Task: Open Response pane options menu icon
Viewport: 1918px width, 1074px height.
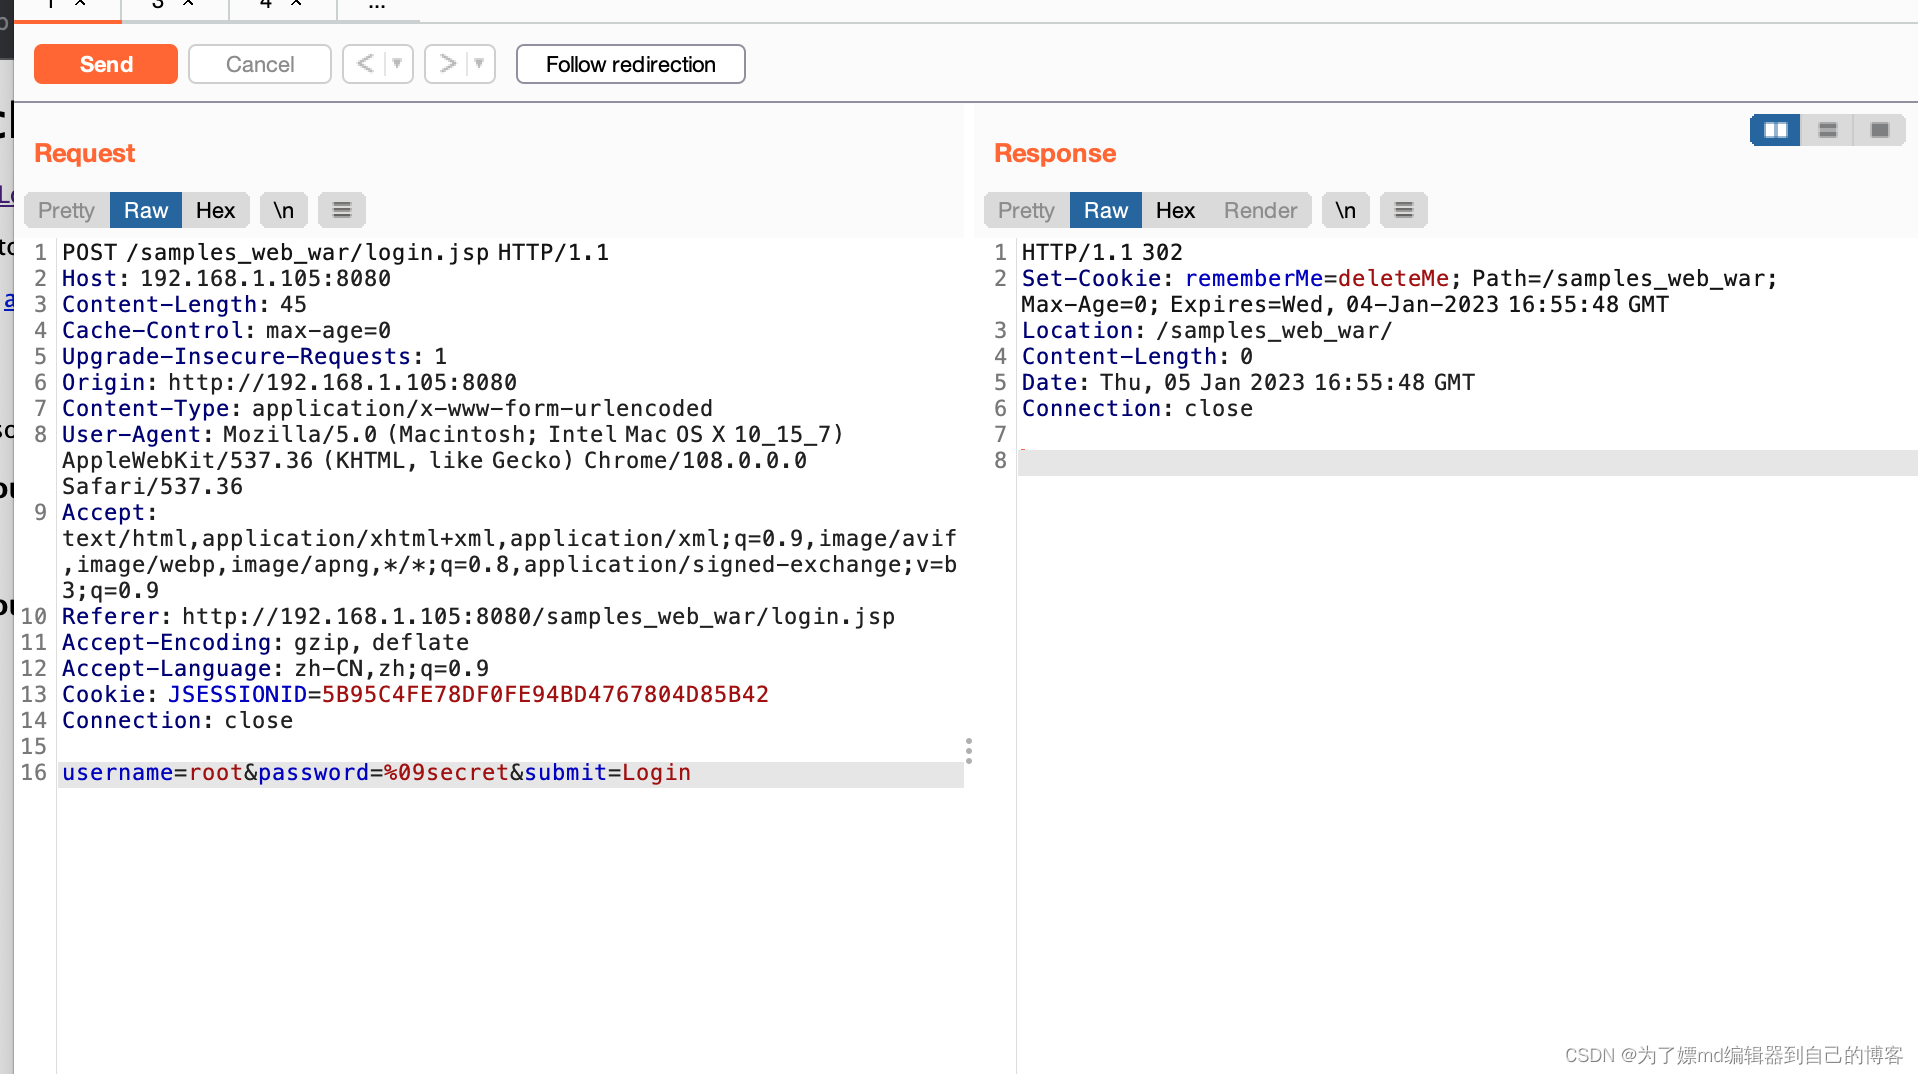Action: (1404, 210)
